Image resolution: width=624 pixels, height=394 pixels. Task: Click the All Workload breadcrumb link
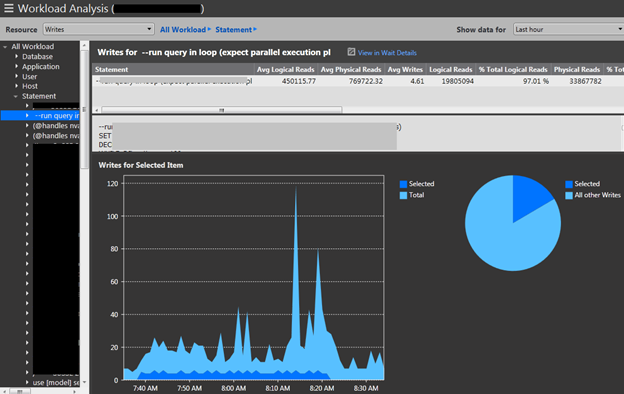coord(183,29)
